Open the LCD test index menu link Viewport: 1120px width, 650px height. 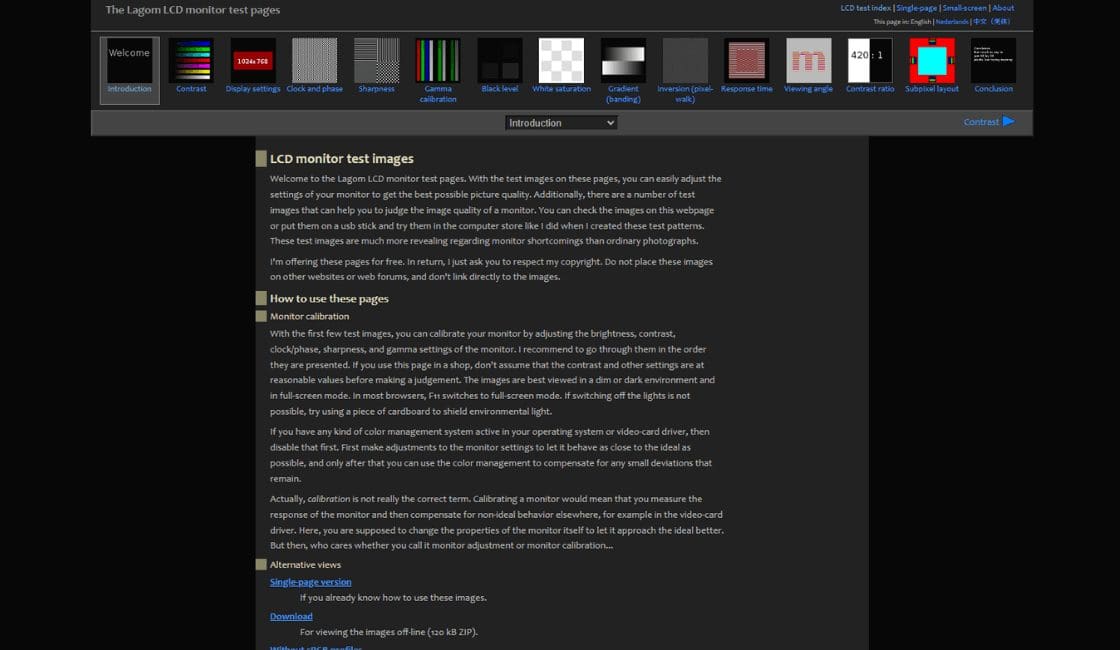pos(865,8)
